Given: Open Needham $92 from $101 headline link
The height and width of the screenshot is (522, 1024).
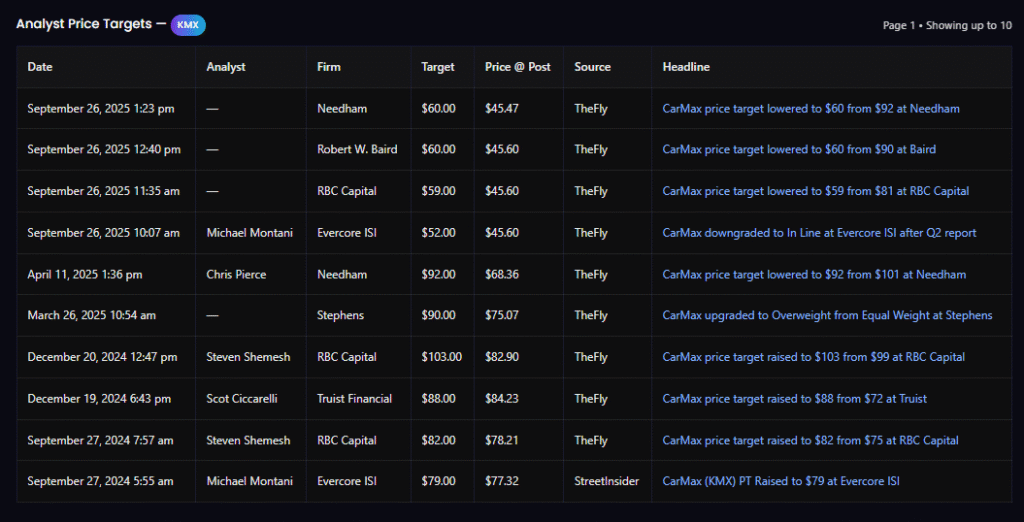Looking at the screenshot, I should tap(814, 275).
